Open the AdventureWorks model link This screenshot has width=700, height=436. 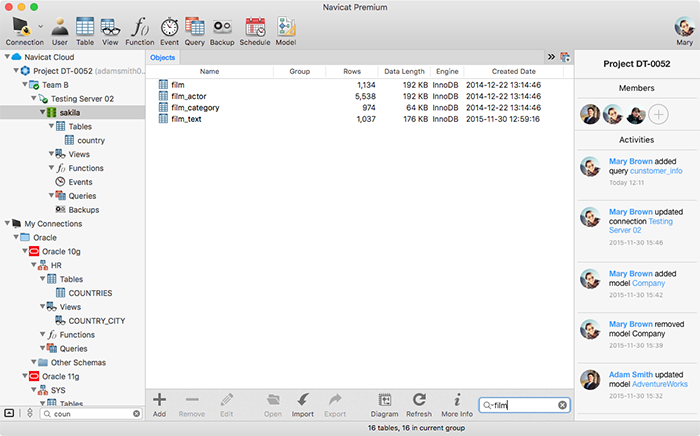(x=660, y=384)
